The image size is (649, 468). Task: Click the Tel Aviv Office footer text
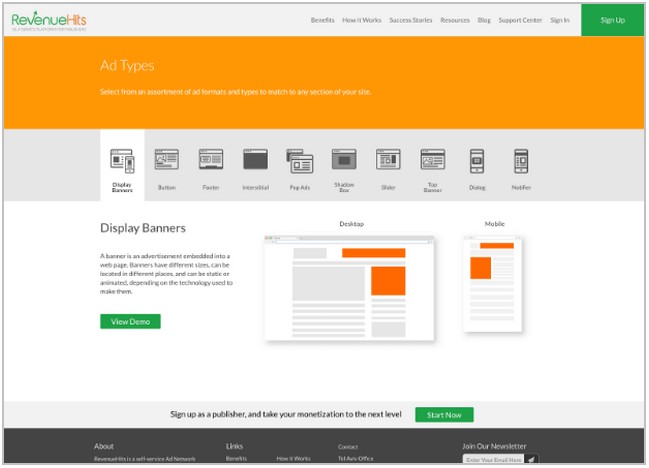356,458
